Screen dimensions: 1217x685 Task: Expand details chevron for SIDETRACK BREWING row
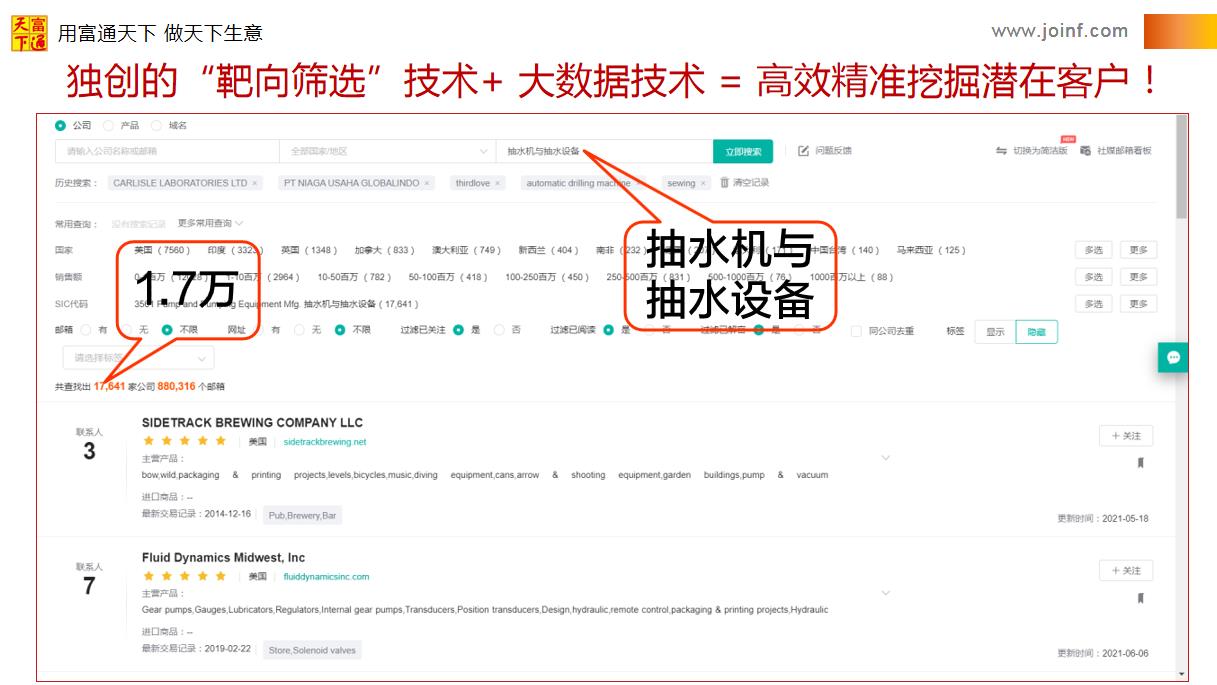(885, 458)
